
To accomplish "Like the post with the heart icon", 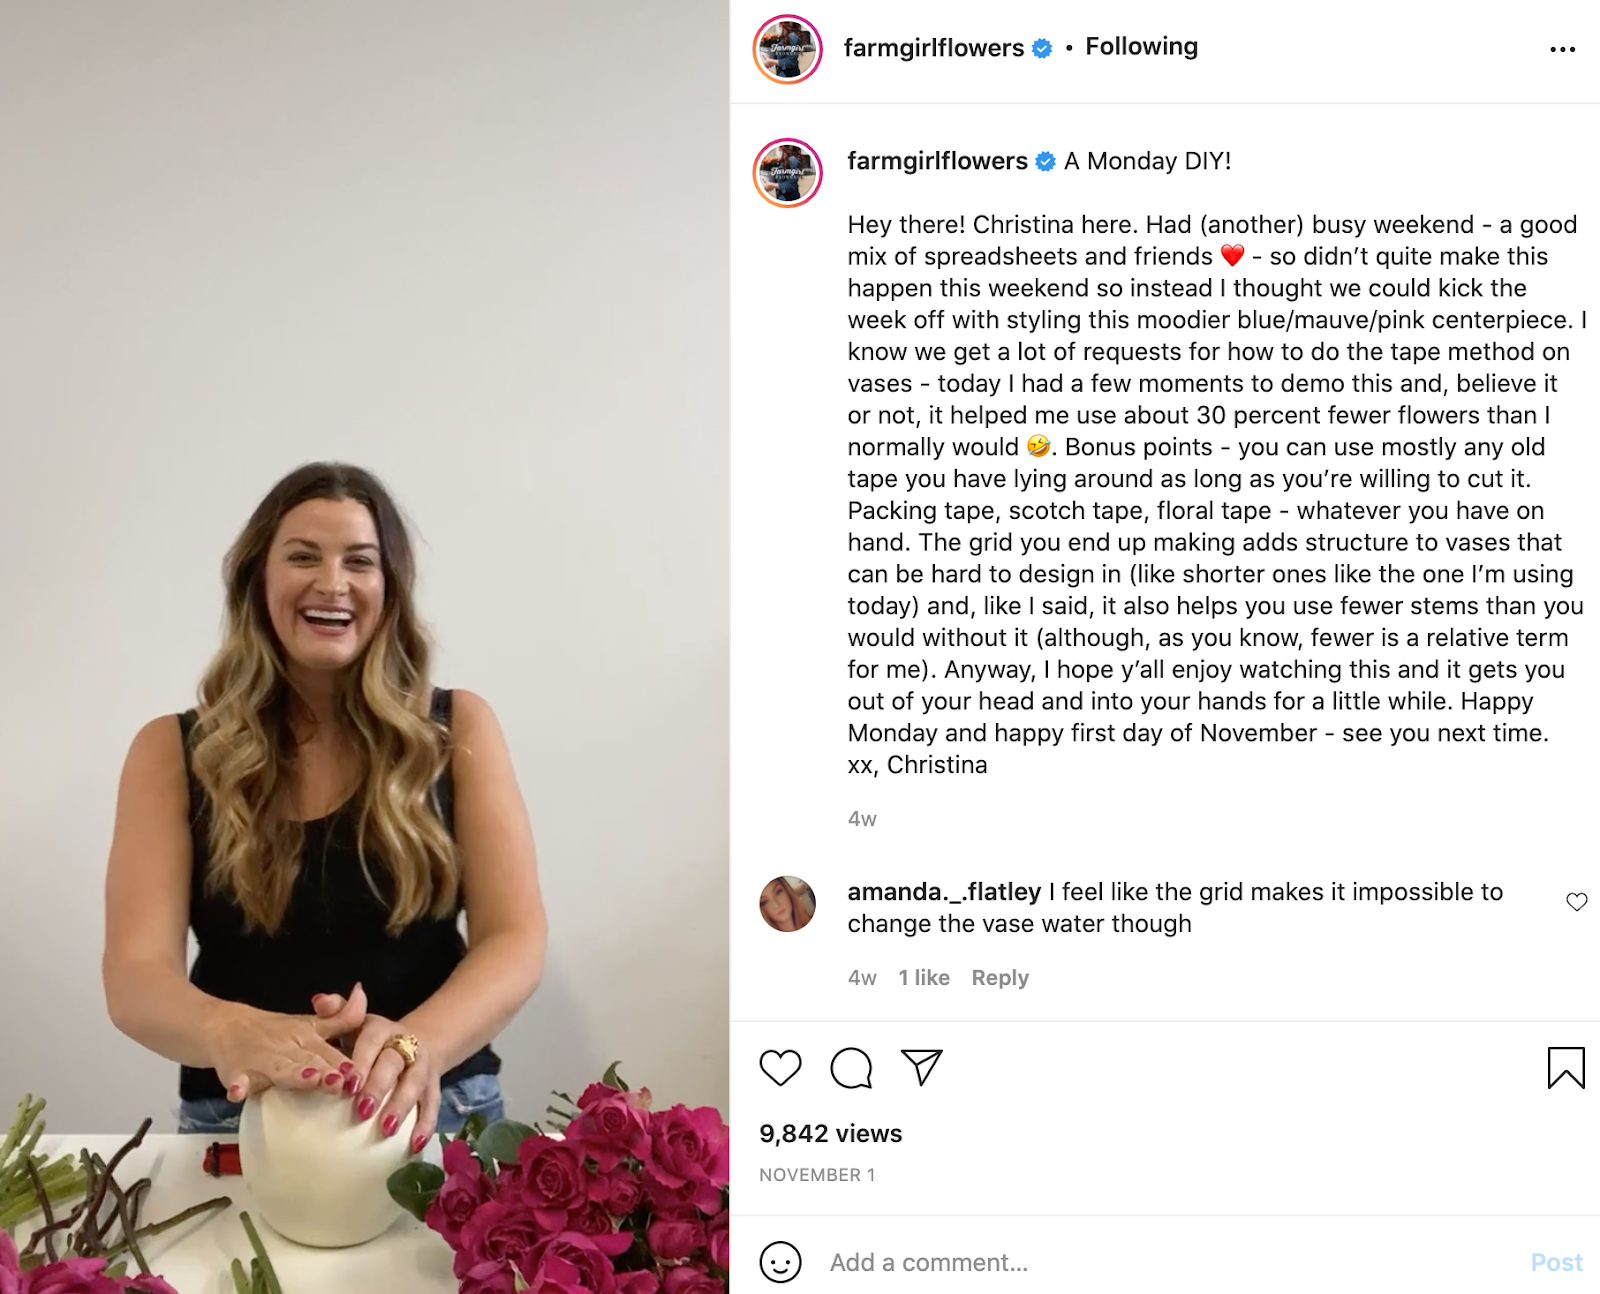I will click(x=780, y=1068).
